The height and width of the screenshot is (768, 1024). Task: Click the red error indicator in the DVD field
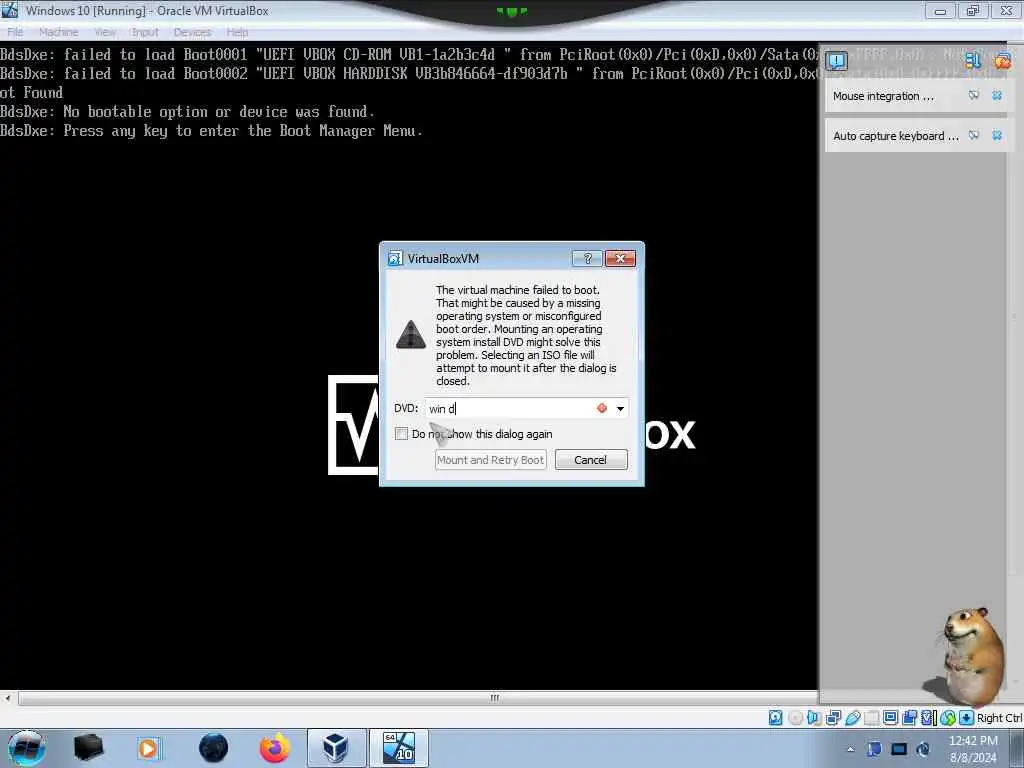tap(601, 408)
